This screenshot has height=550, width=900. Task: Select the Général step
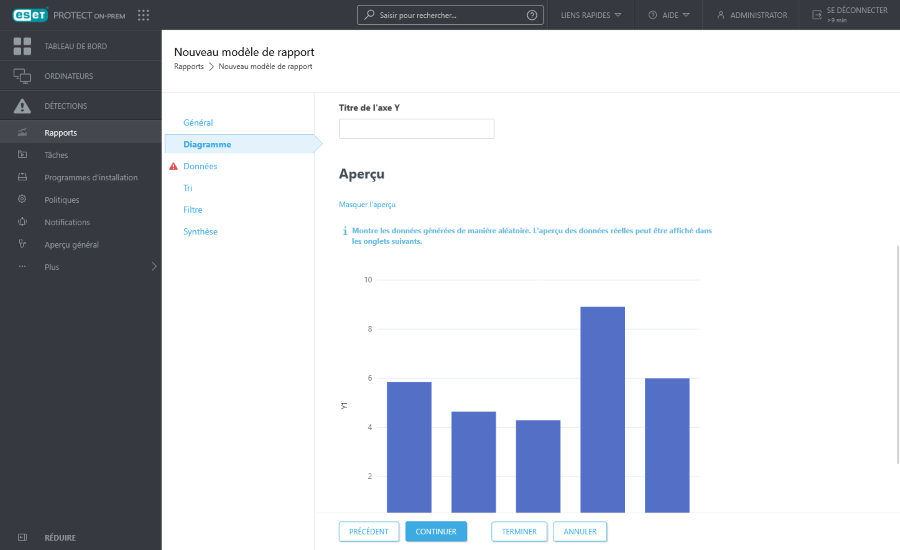(198, 122)
